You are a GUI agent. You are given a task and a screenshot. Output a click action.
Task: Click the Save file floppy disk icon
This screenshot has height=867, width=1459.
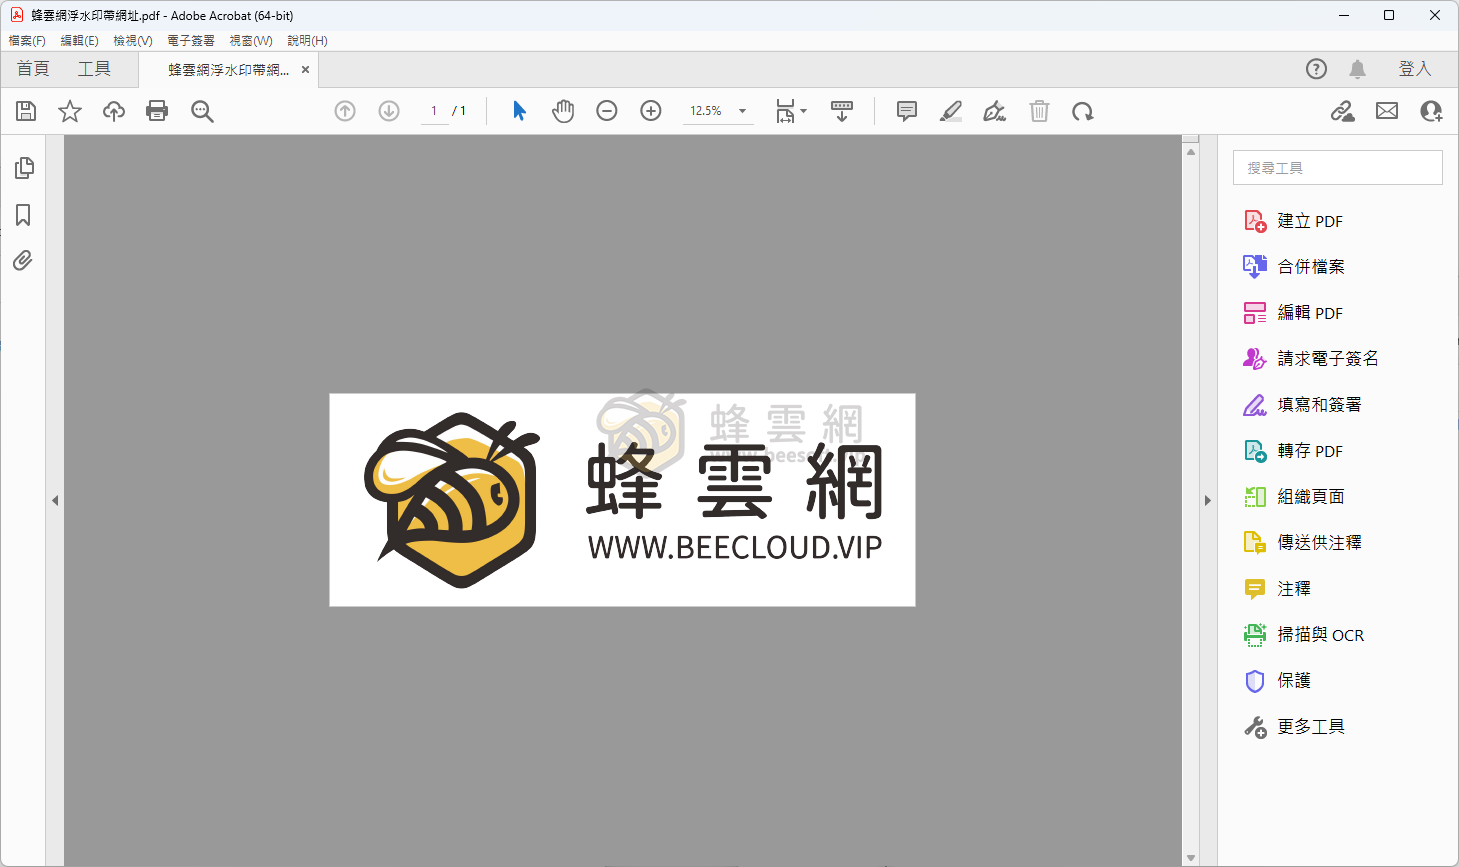coord(26,111)
